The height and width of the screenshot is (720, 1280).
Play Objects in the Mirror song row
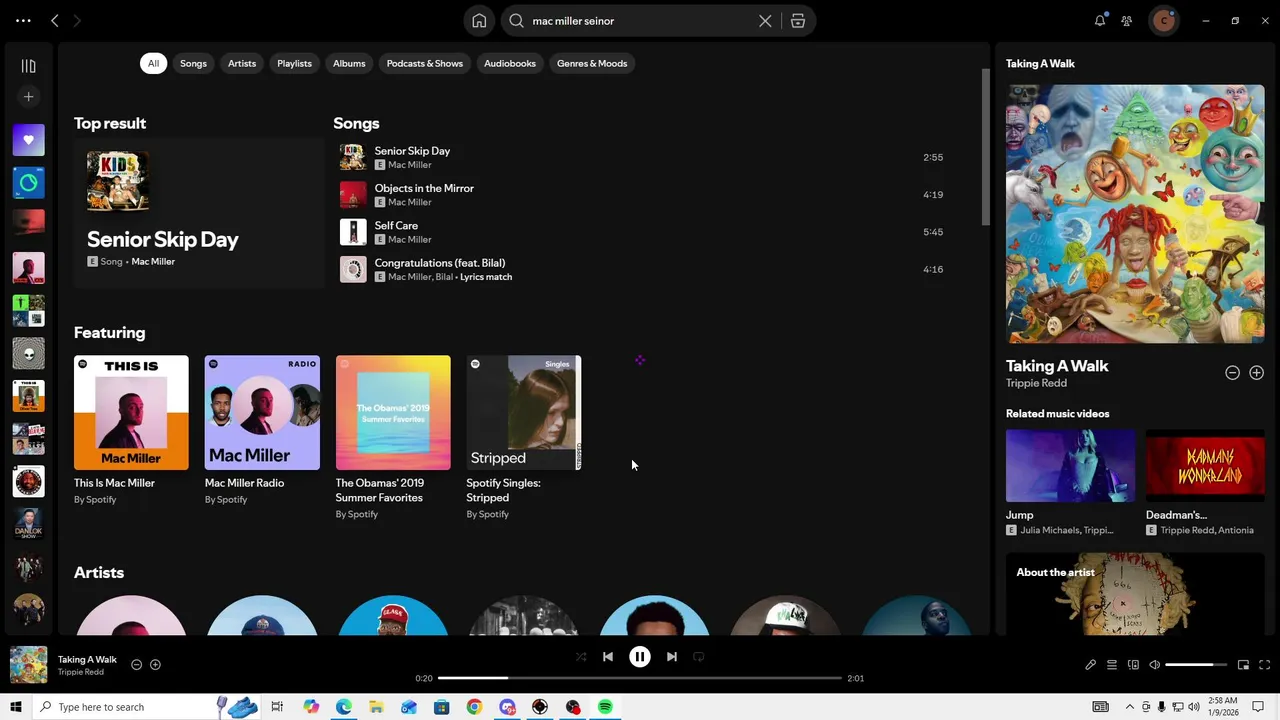pyautogui.click(x=641, y=195)
